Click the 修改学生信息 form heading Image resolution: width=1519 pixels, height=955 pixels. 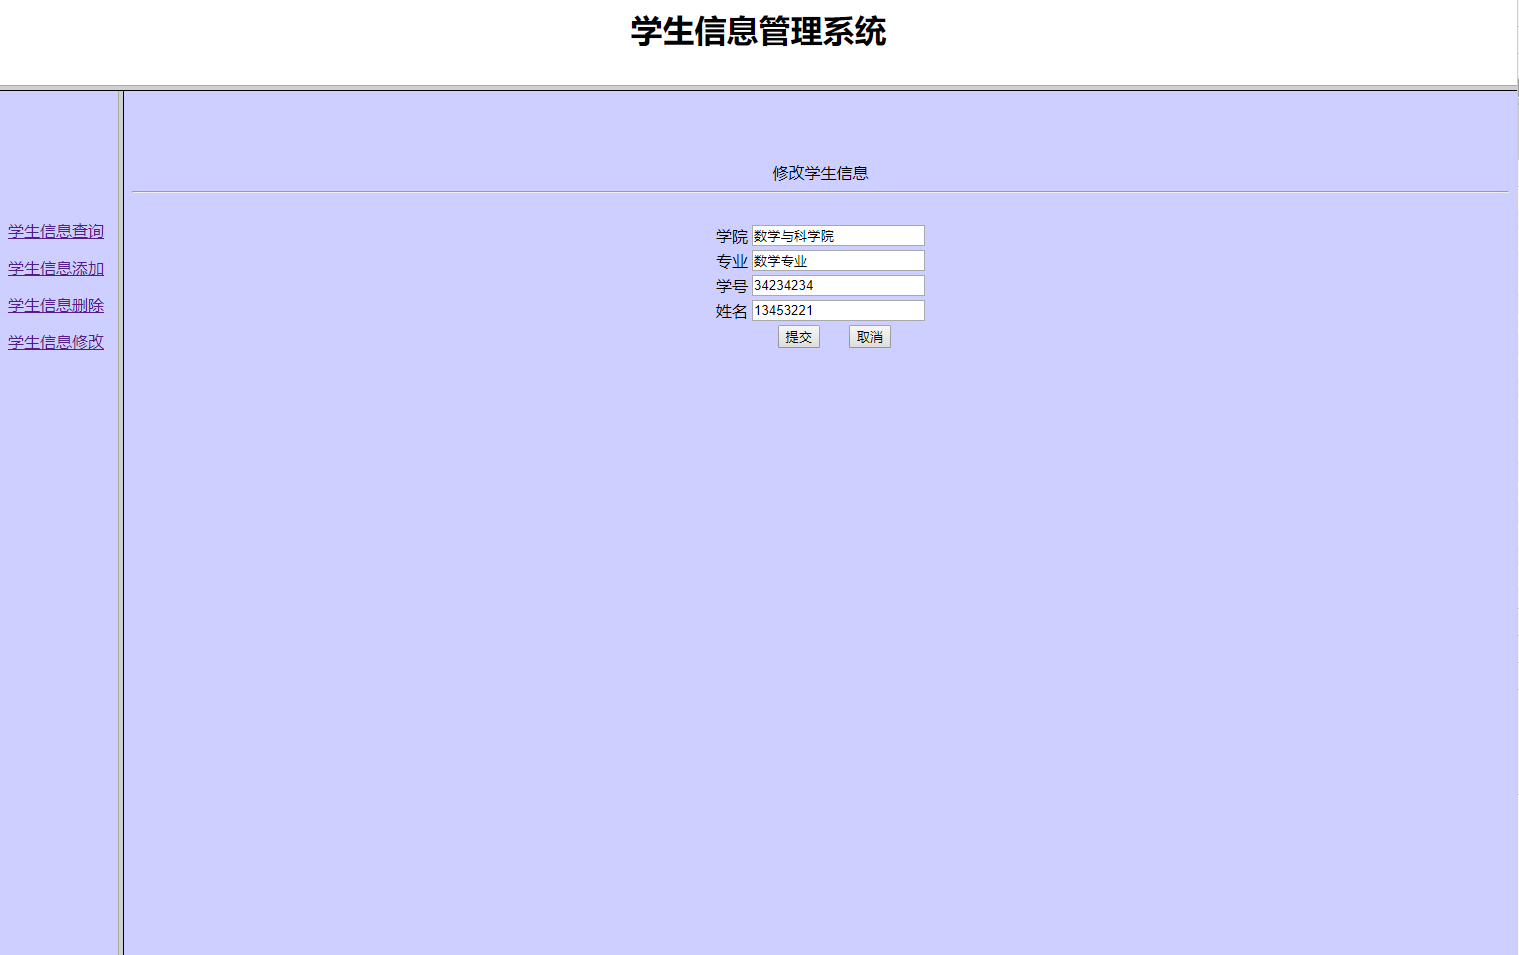[x=820, y=172]
